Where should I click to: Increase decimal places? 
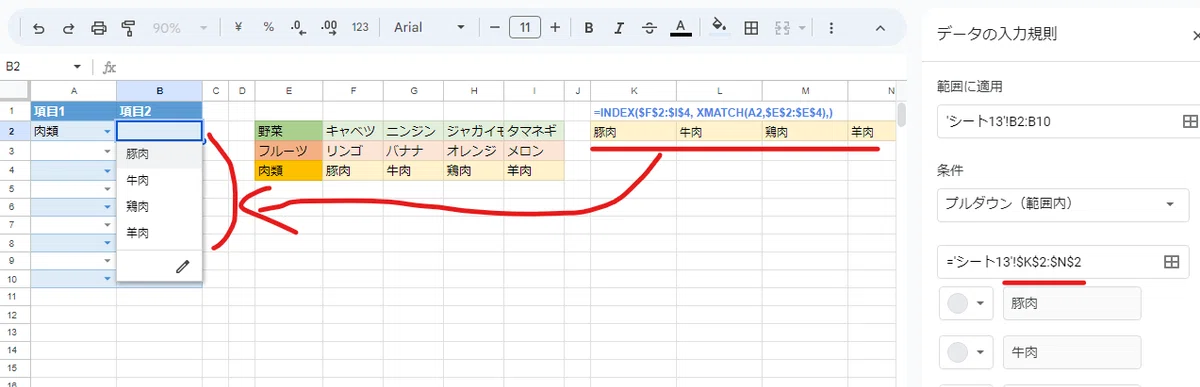[x=330, y=28]
